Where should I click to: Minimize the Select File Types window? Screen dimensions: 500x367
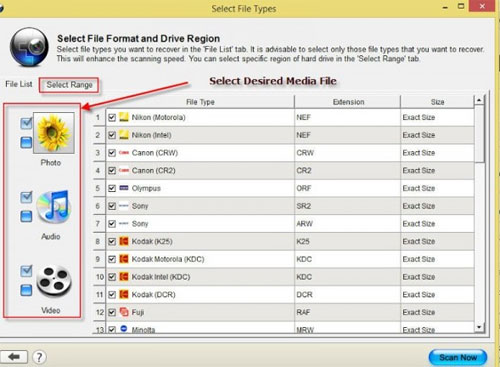[x=445, y=7]
